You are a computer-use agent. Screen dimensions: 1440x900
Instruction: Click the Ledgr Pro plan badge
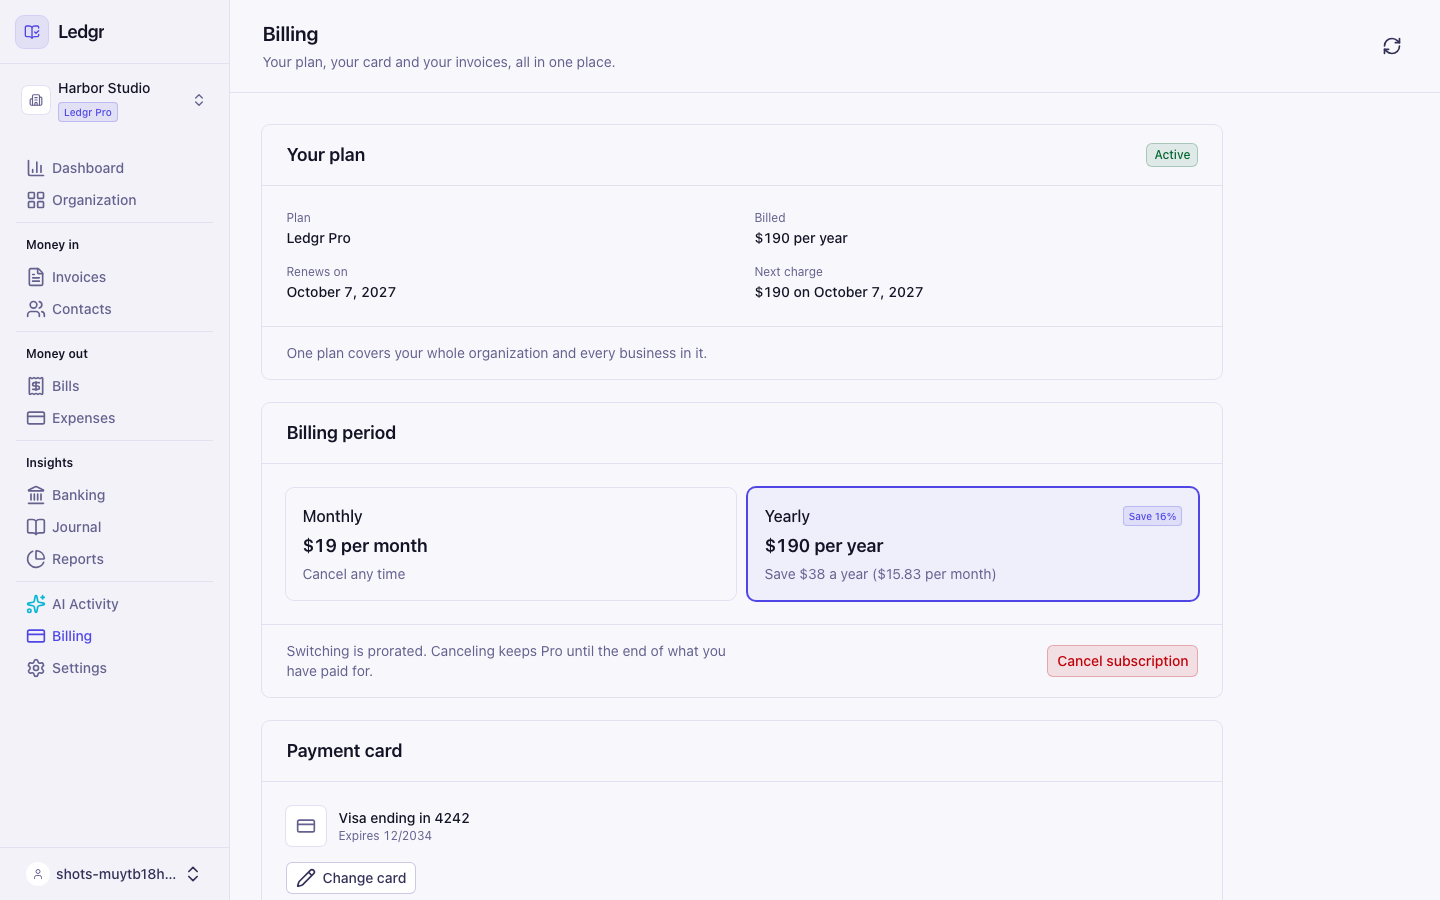click(88, 112)
